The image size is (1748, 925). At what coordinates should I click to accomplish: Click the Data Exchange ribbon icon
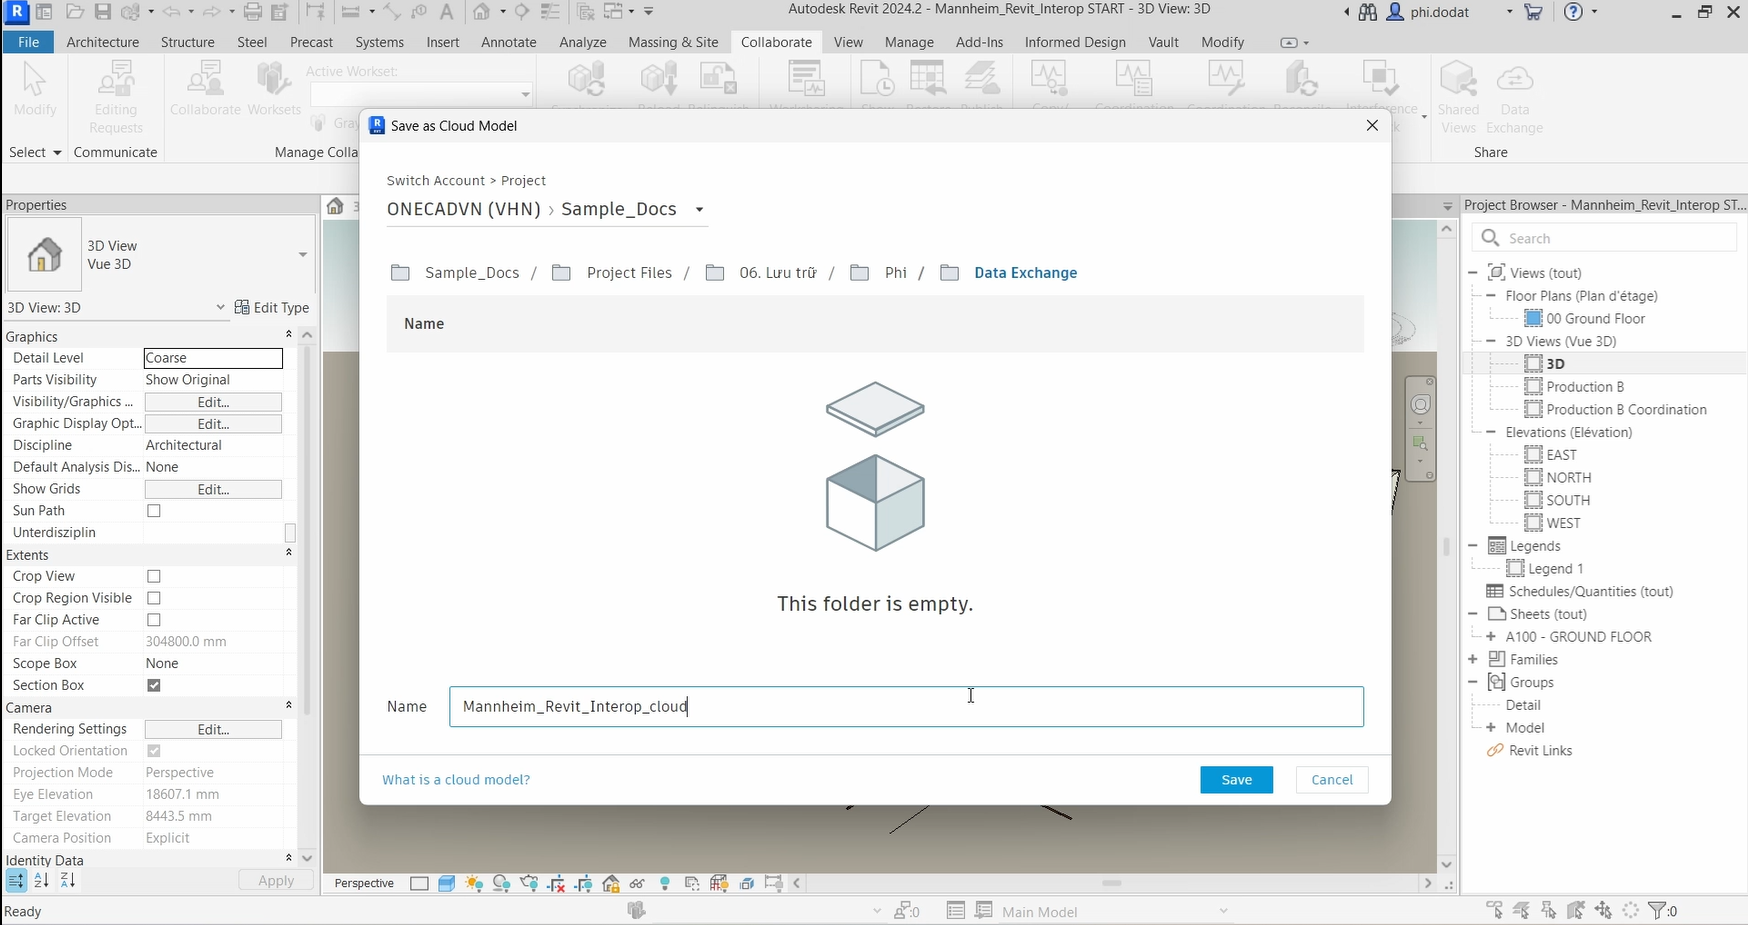click(x=1515, y=97)
